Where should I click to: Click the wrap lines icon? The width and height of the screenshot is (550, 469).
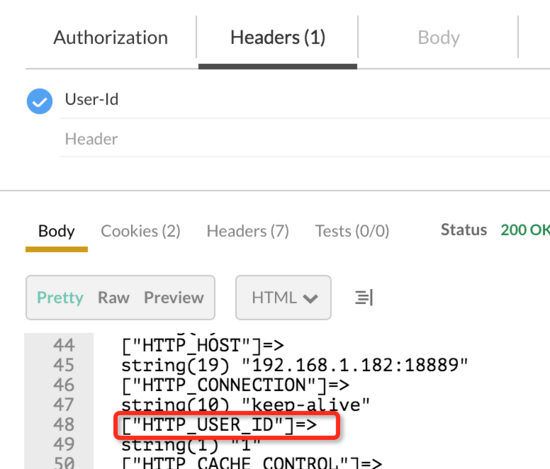364,297
